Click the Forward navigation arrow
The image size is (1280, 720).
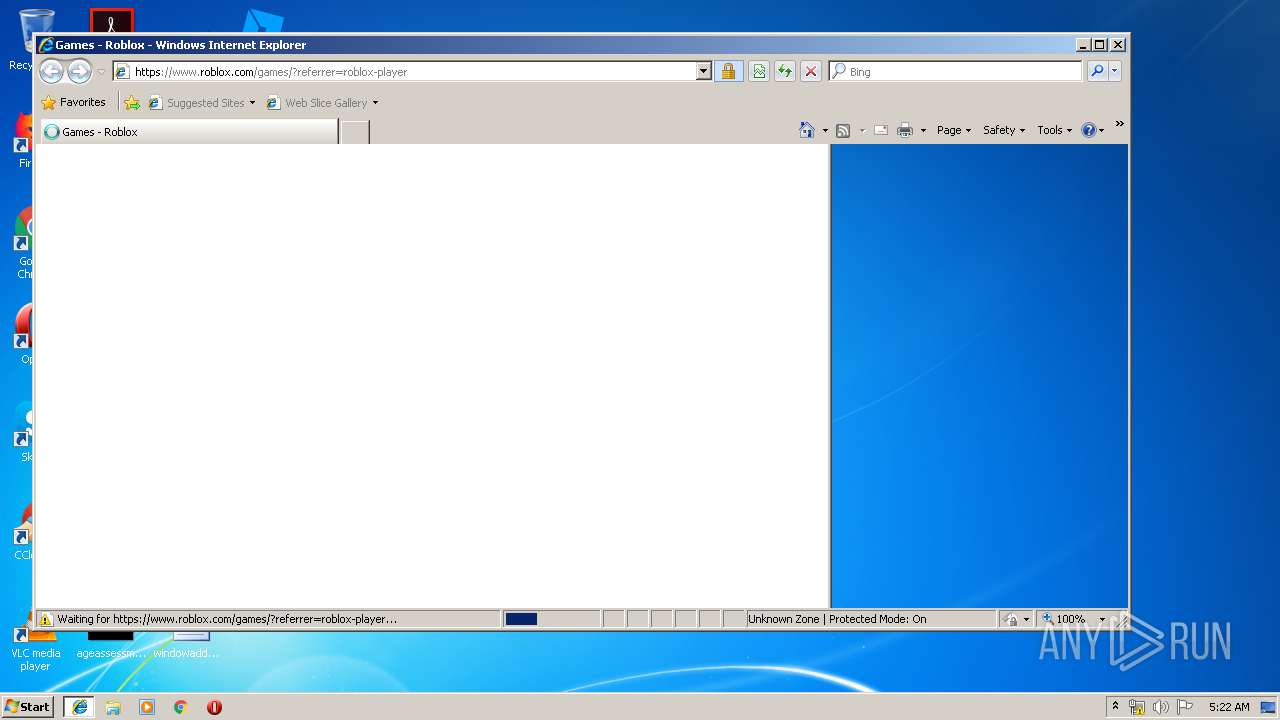point(79,71)
